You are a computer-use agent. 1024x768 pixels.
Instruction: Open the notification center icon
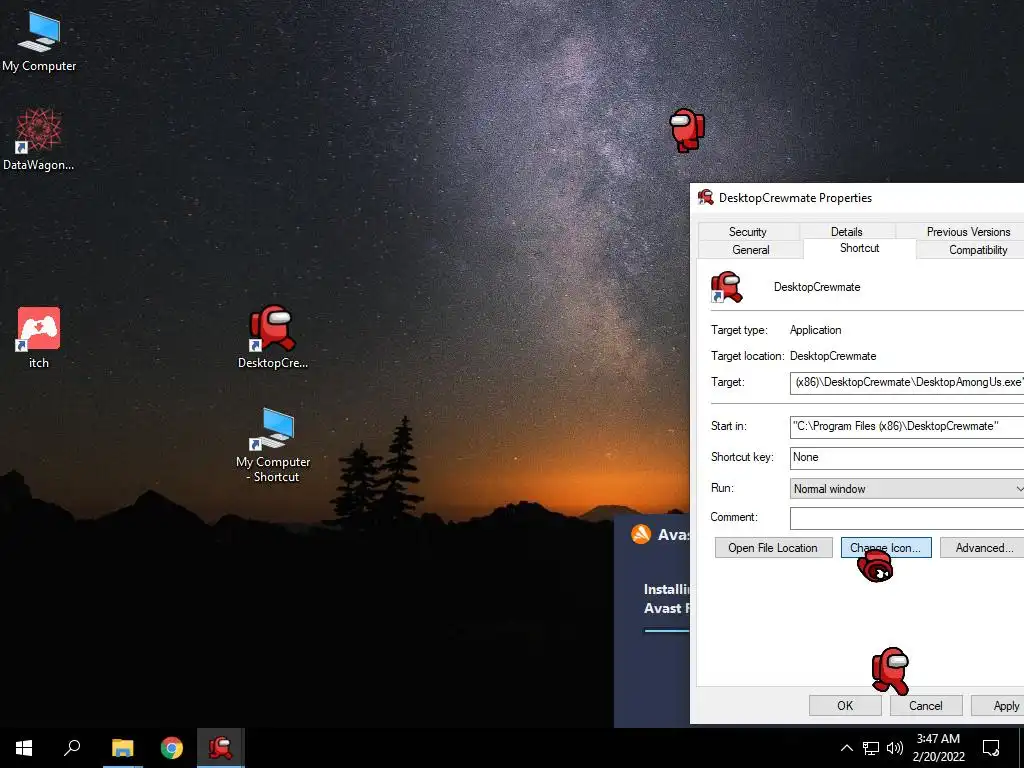coord(991,748)
